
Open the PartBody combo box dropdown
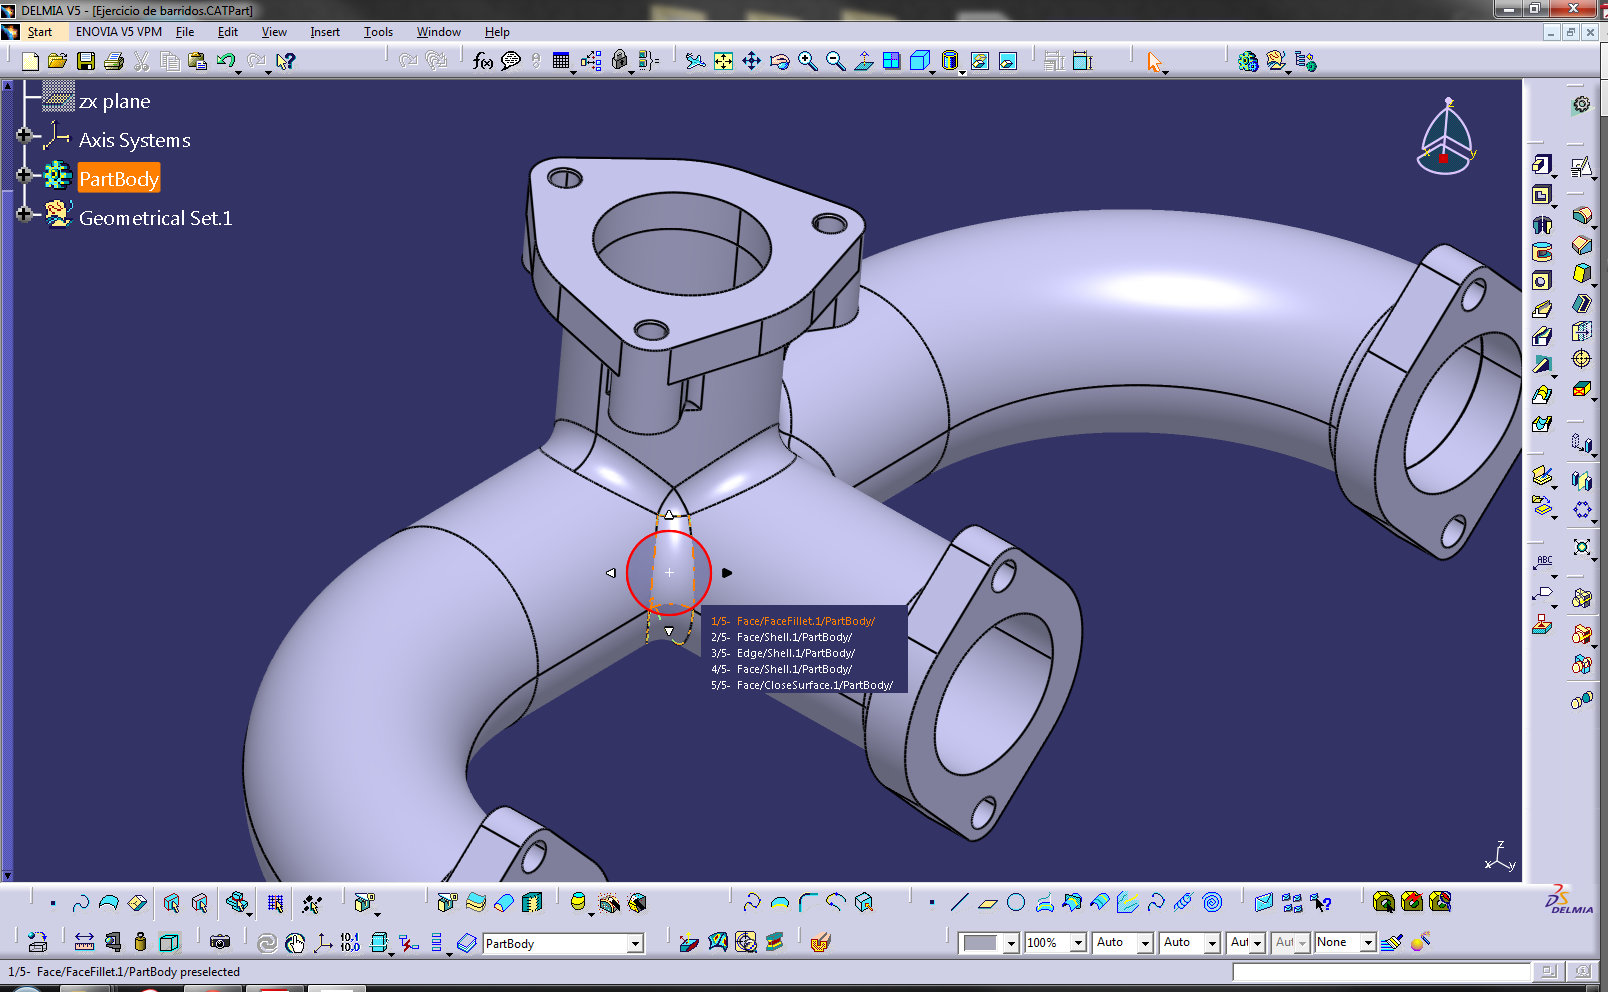click(x=634, y=943)
